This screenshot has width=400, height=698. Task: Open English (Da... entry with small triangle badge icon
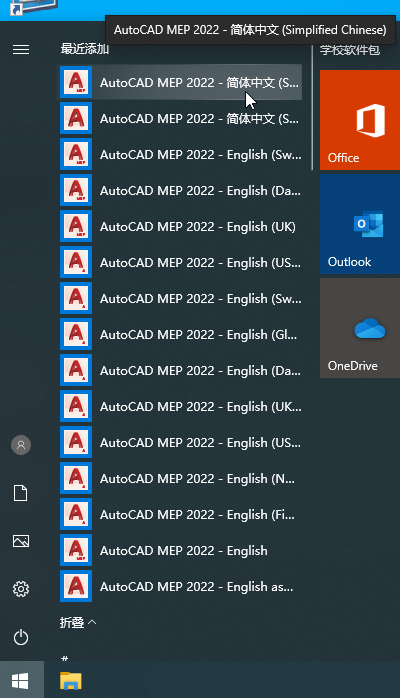point(181,371)
